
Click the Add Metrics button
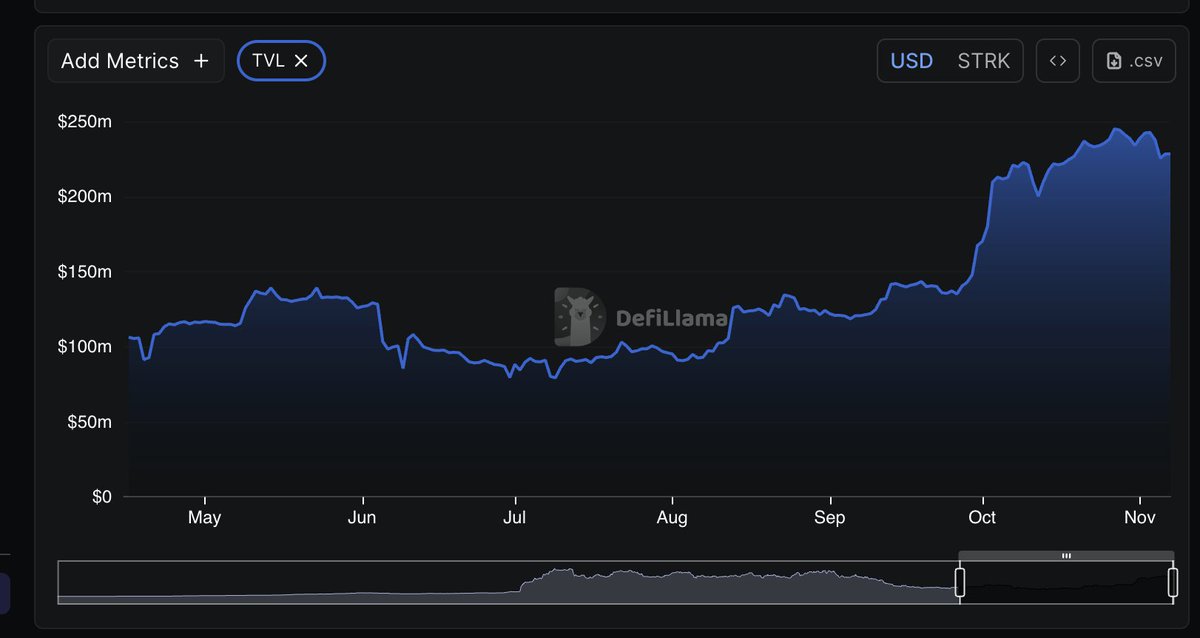pos(136,61)
